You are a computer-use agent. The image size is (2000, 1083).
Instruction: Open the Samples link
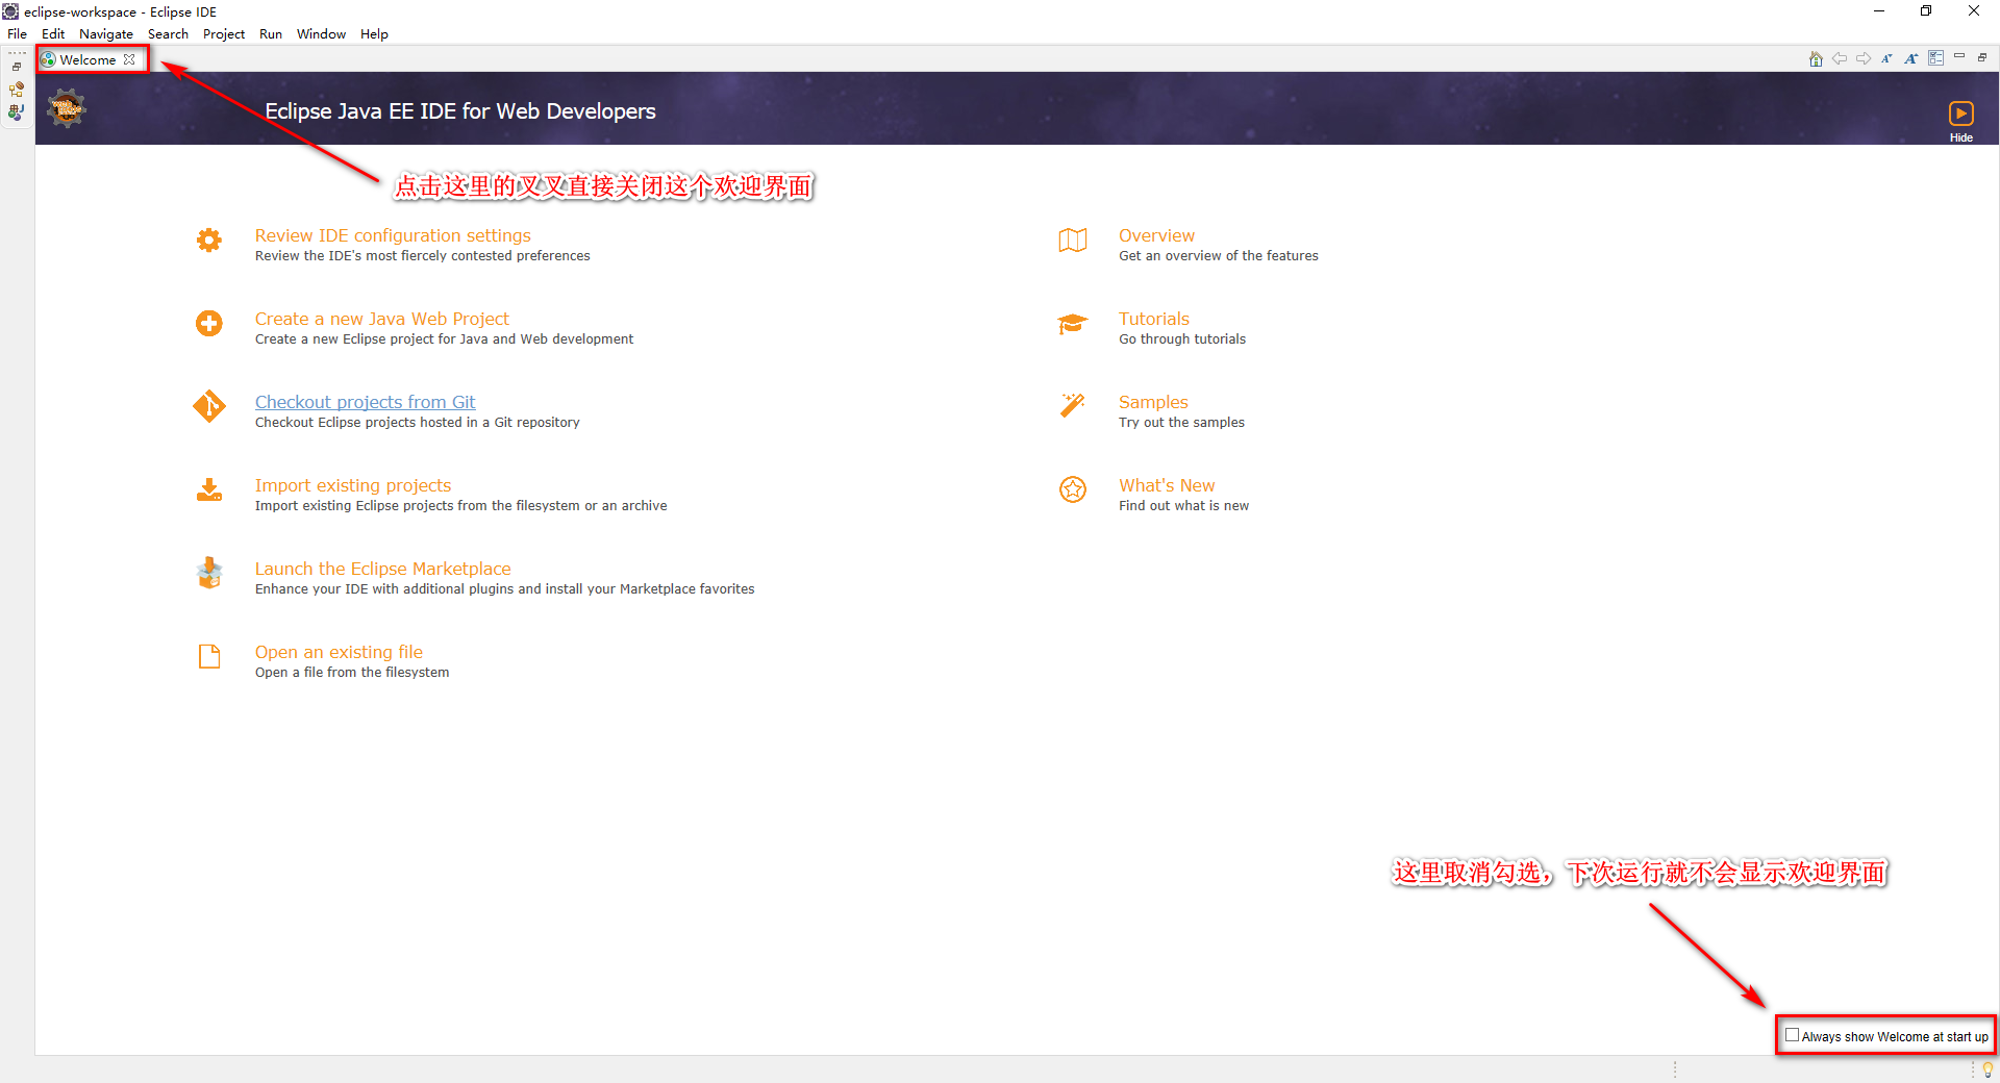[1153, 401]
